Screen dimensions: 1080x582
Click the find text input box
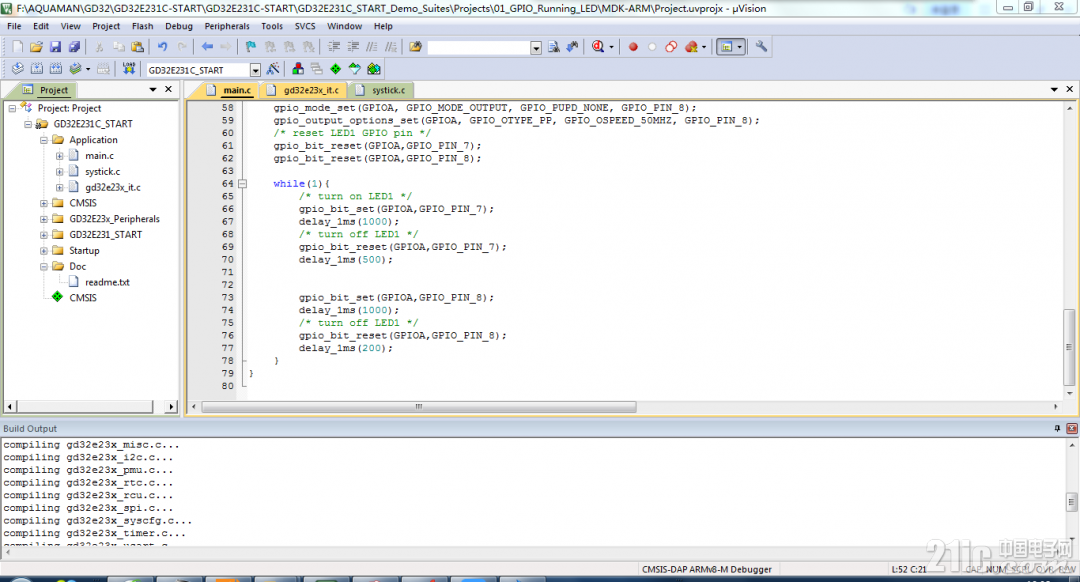point(479,48)
